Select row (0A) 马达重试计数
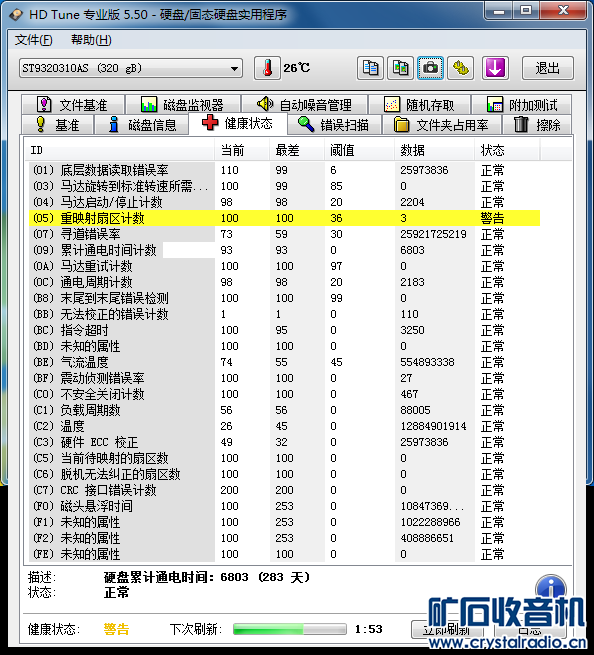Screen dimensions: 594x655 click(284, 266)
